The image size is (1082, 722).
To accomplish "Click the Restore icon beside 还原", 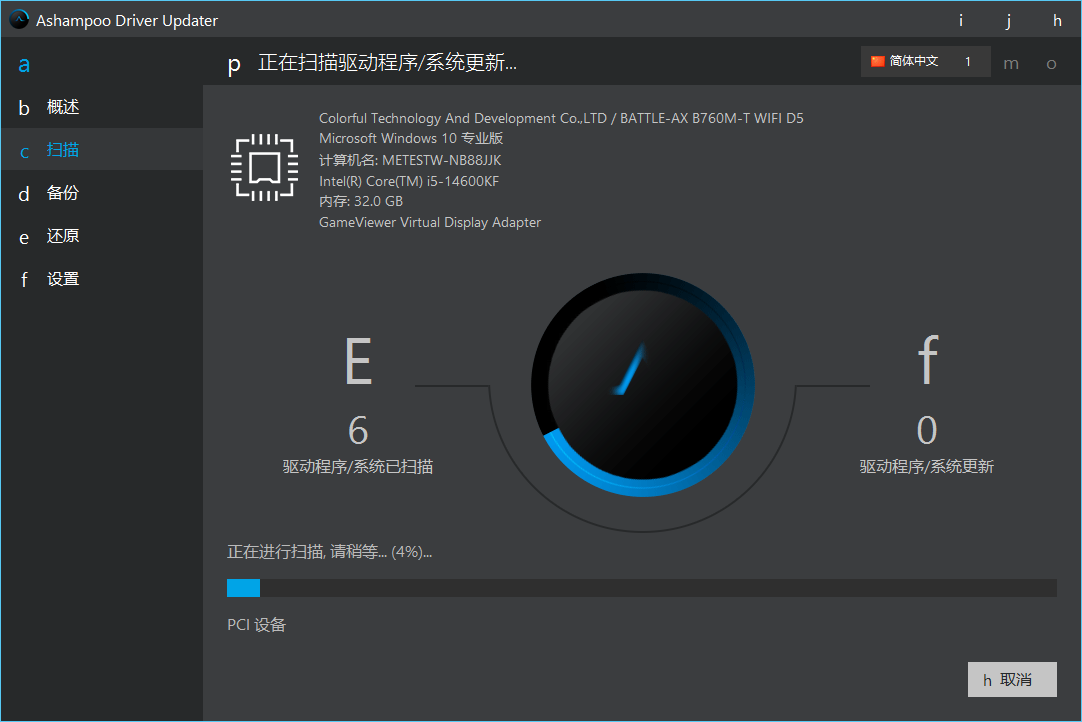I will pyautogui.click(x=24, y=236).
